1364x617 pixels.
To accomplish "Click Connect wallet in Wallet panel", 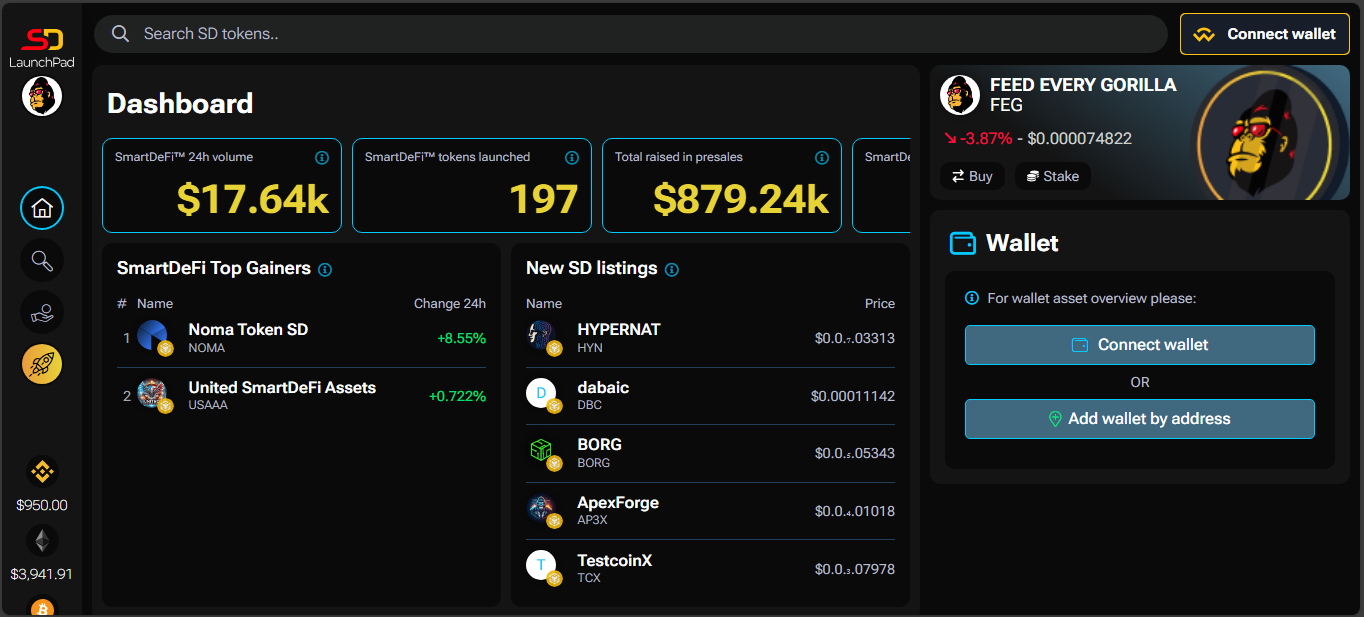I will pos(1139,345).
